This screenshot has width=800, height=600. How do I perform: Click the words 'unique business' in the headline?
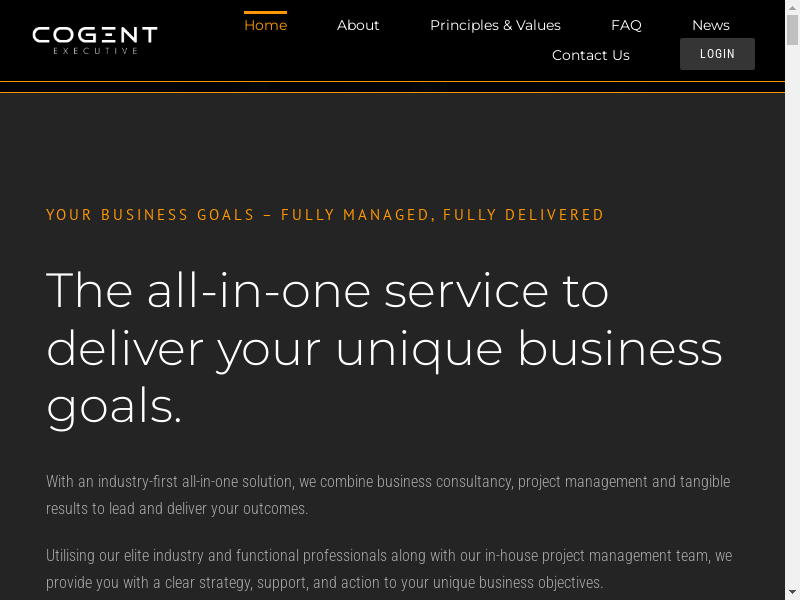[528, 349]
